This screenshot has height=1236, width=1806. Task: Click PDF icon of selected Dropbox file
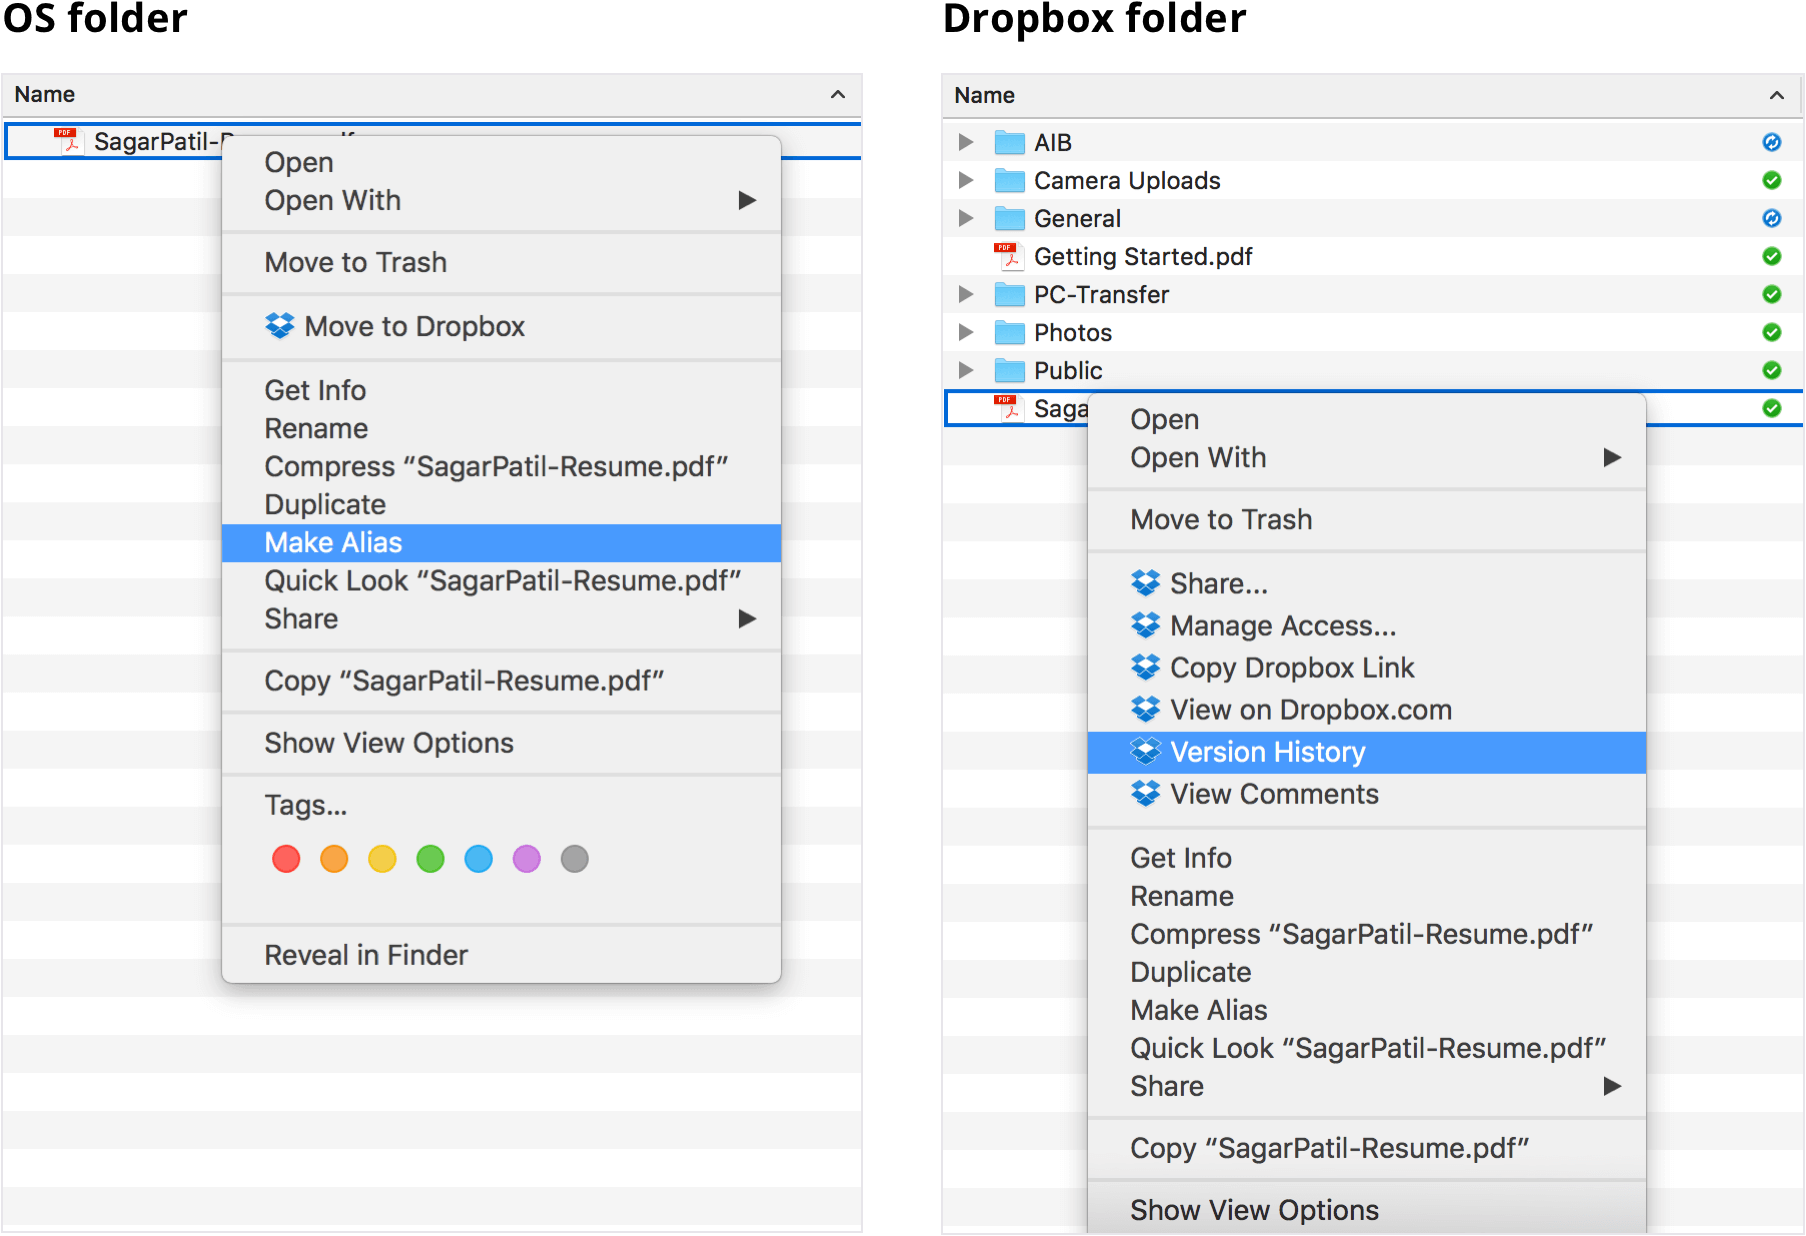coord(1008,408)
